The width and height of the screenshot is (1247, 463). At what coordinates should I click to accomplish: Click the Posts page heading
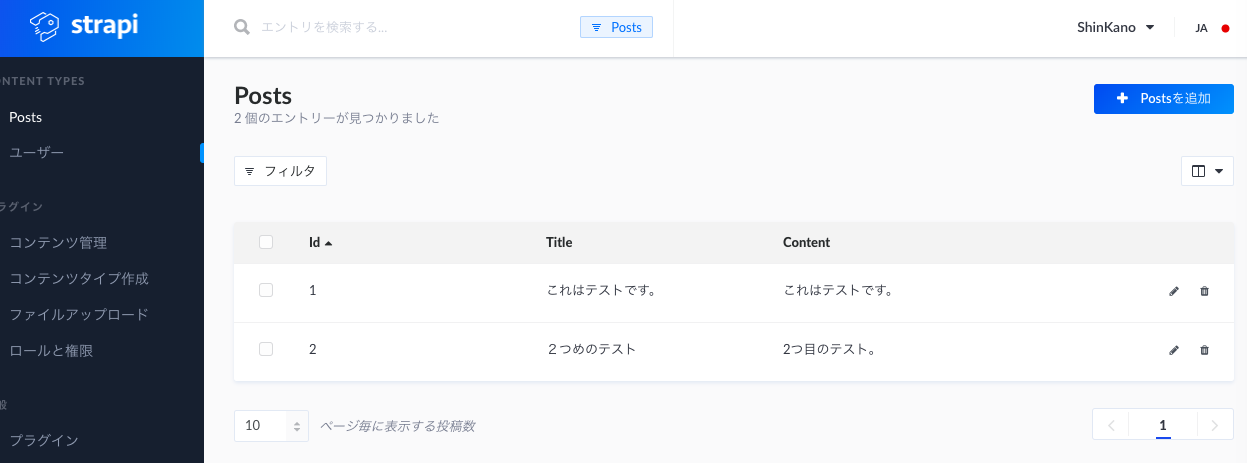(x=263, y=96)
